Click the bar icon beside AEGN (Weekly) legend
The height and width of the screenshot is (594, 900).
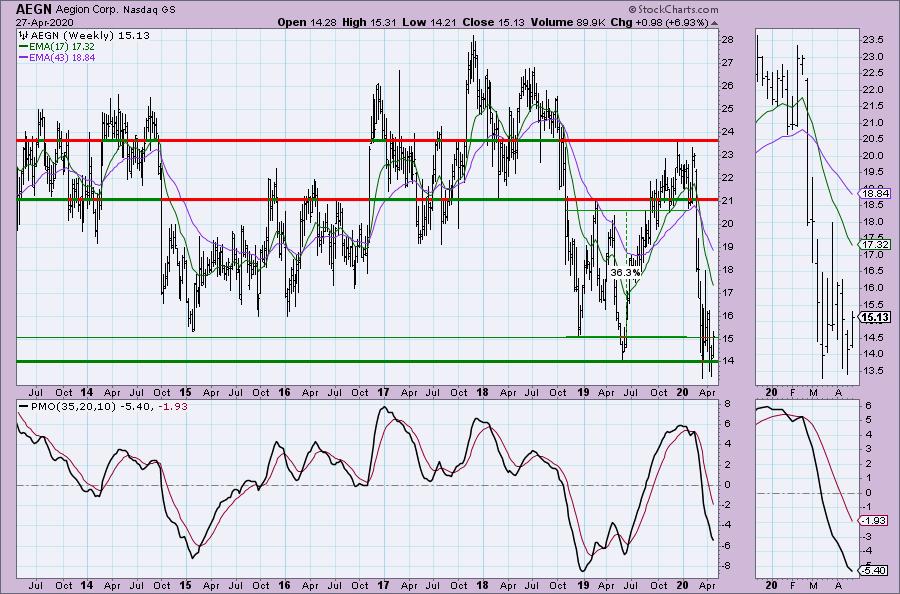tap(24, 36)
